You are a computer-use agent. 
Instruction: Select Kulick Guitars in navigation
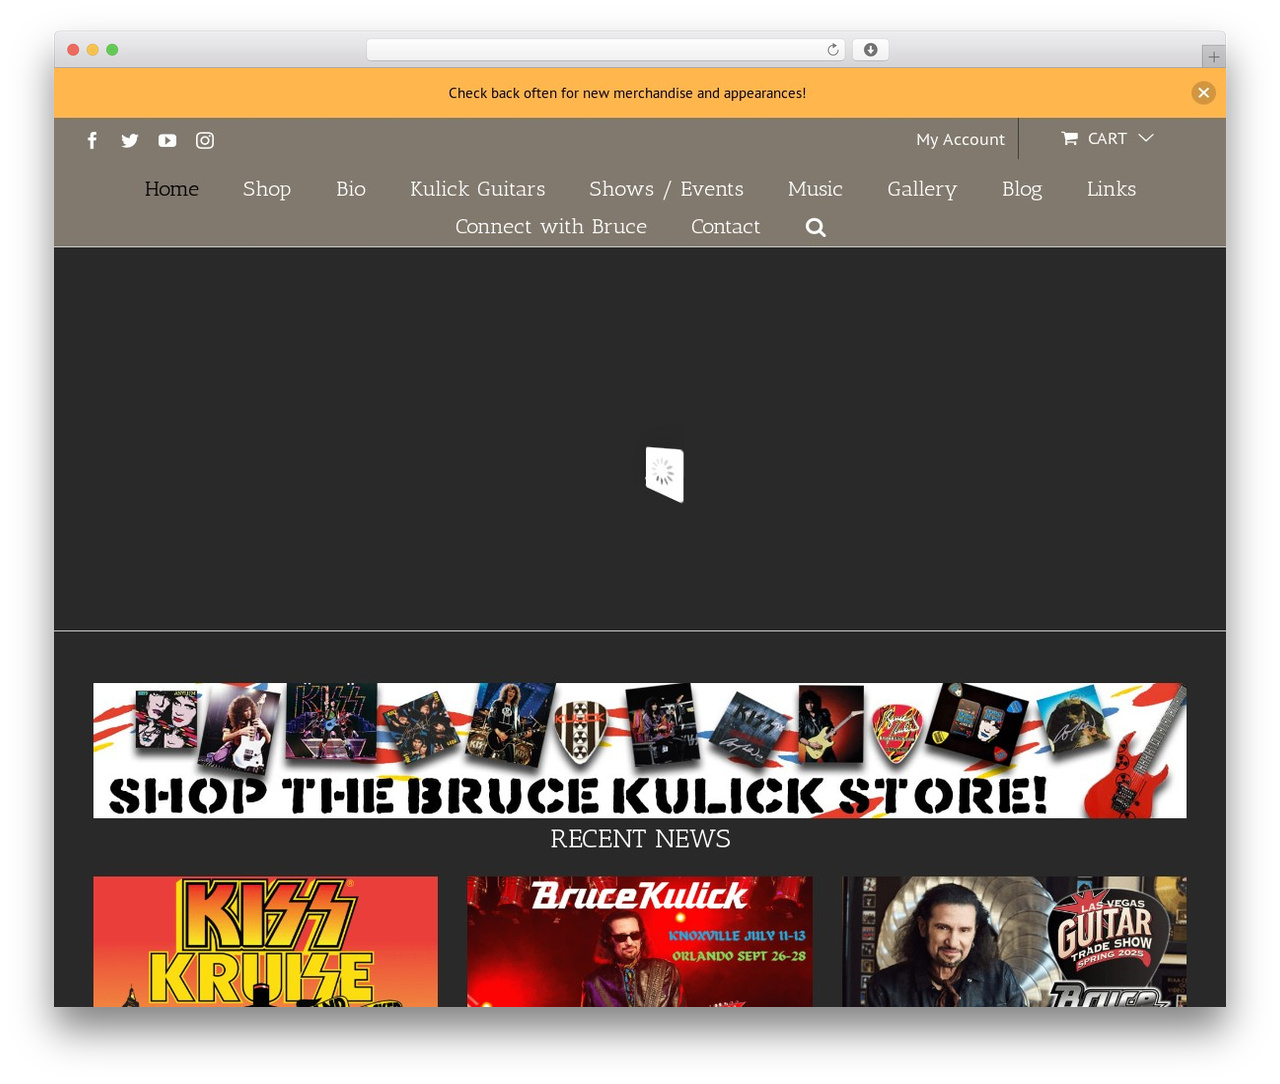478,189
